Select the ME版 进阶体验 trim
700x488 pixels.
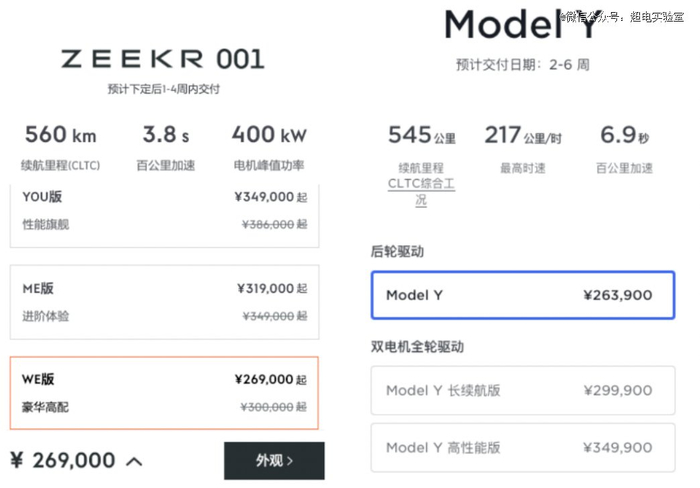point(164,301)
